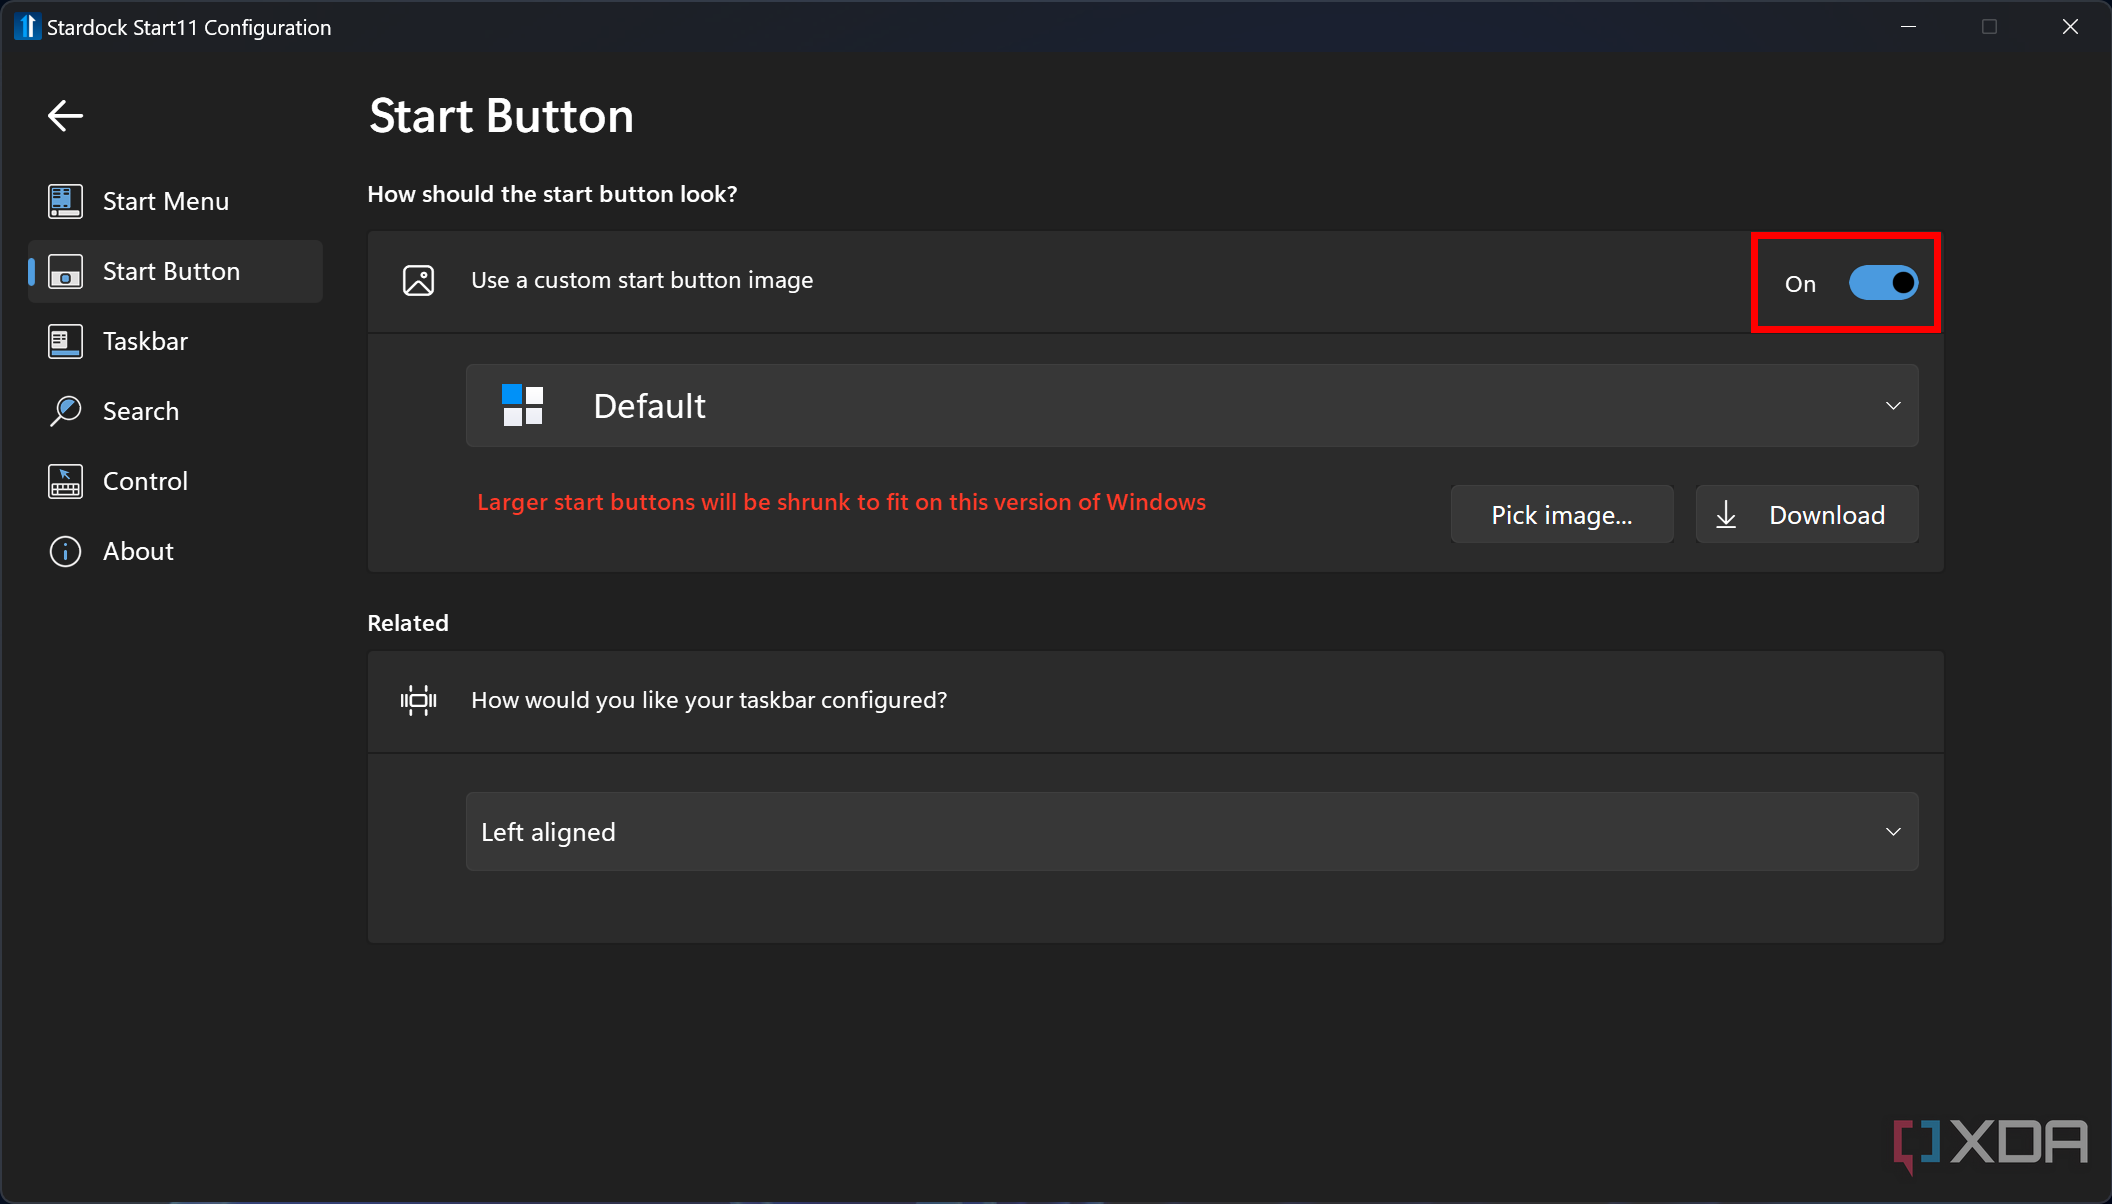Open the Taskbar settings page
The height and width of the screenshot is (1204, 2112).
[175, 341]
